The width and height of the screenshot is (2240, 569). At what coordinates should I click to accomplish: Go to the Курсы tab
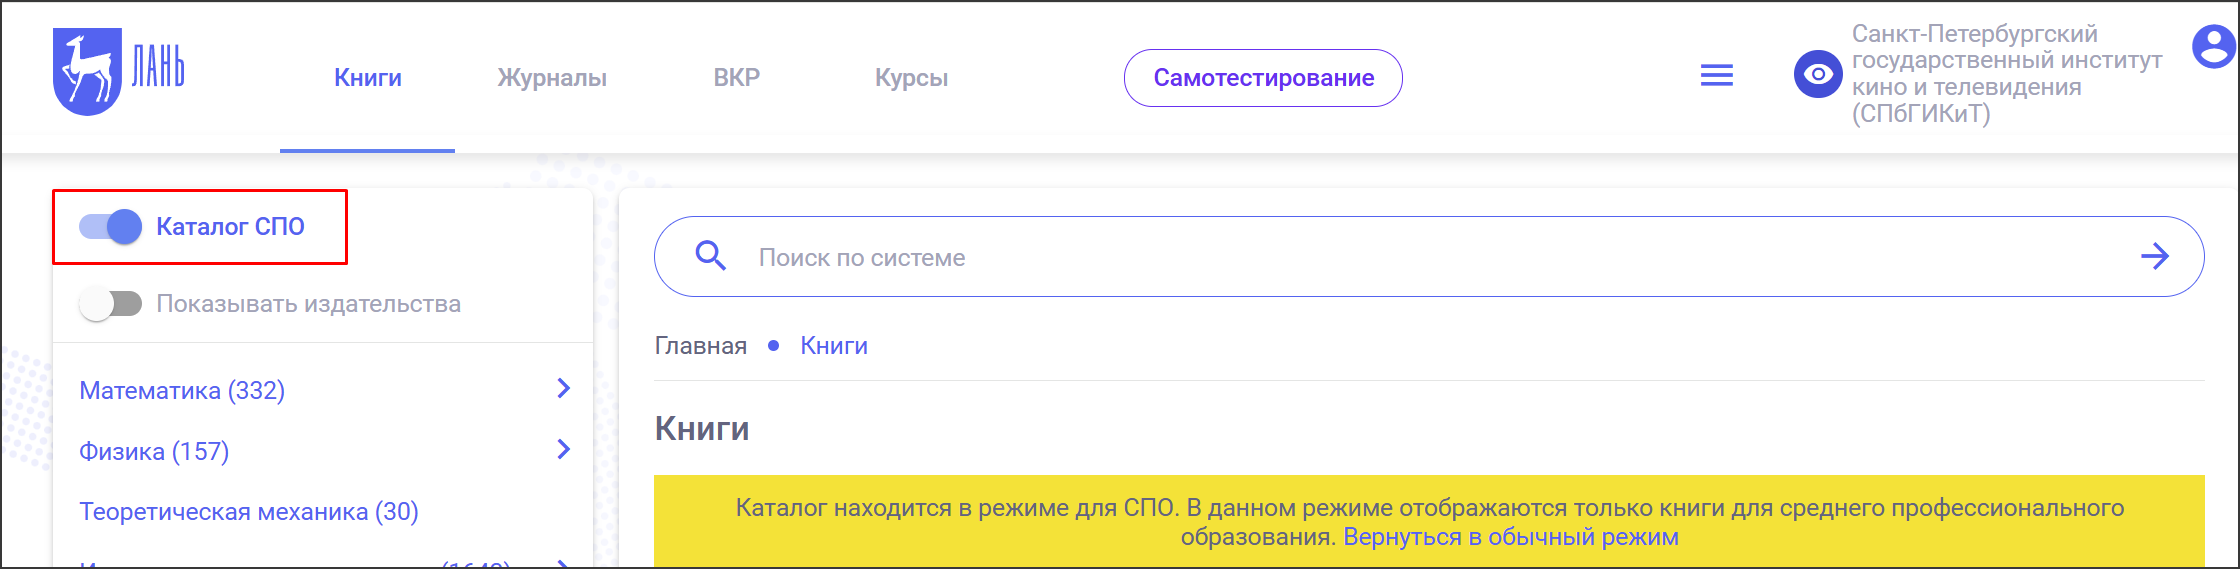click(911, 78)
